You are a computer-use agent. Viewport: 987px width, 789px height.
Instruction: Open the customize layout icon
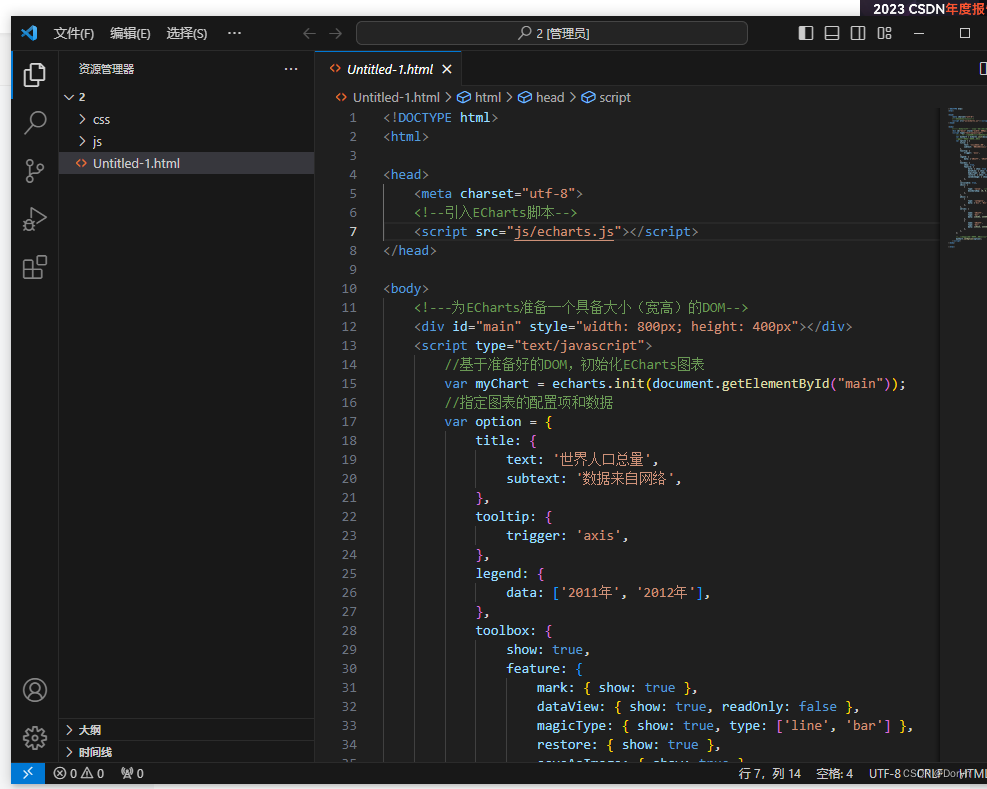pyautogui.click(x=884, y=33)
